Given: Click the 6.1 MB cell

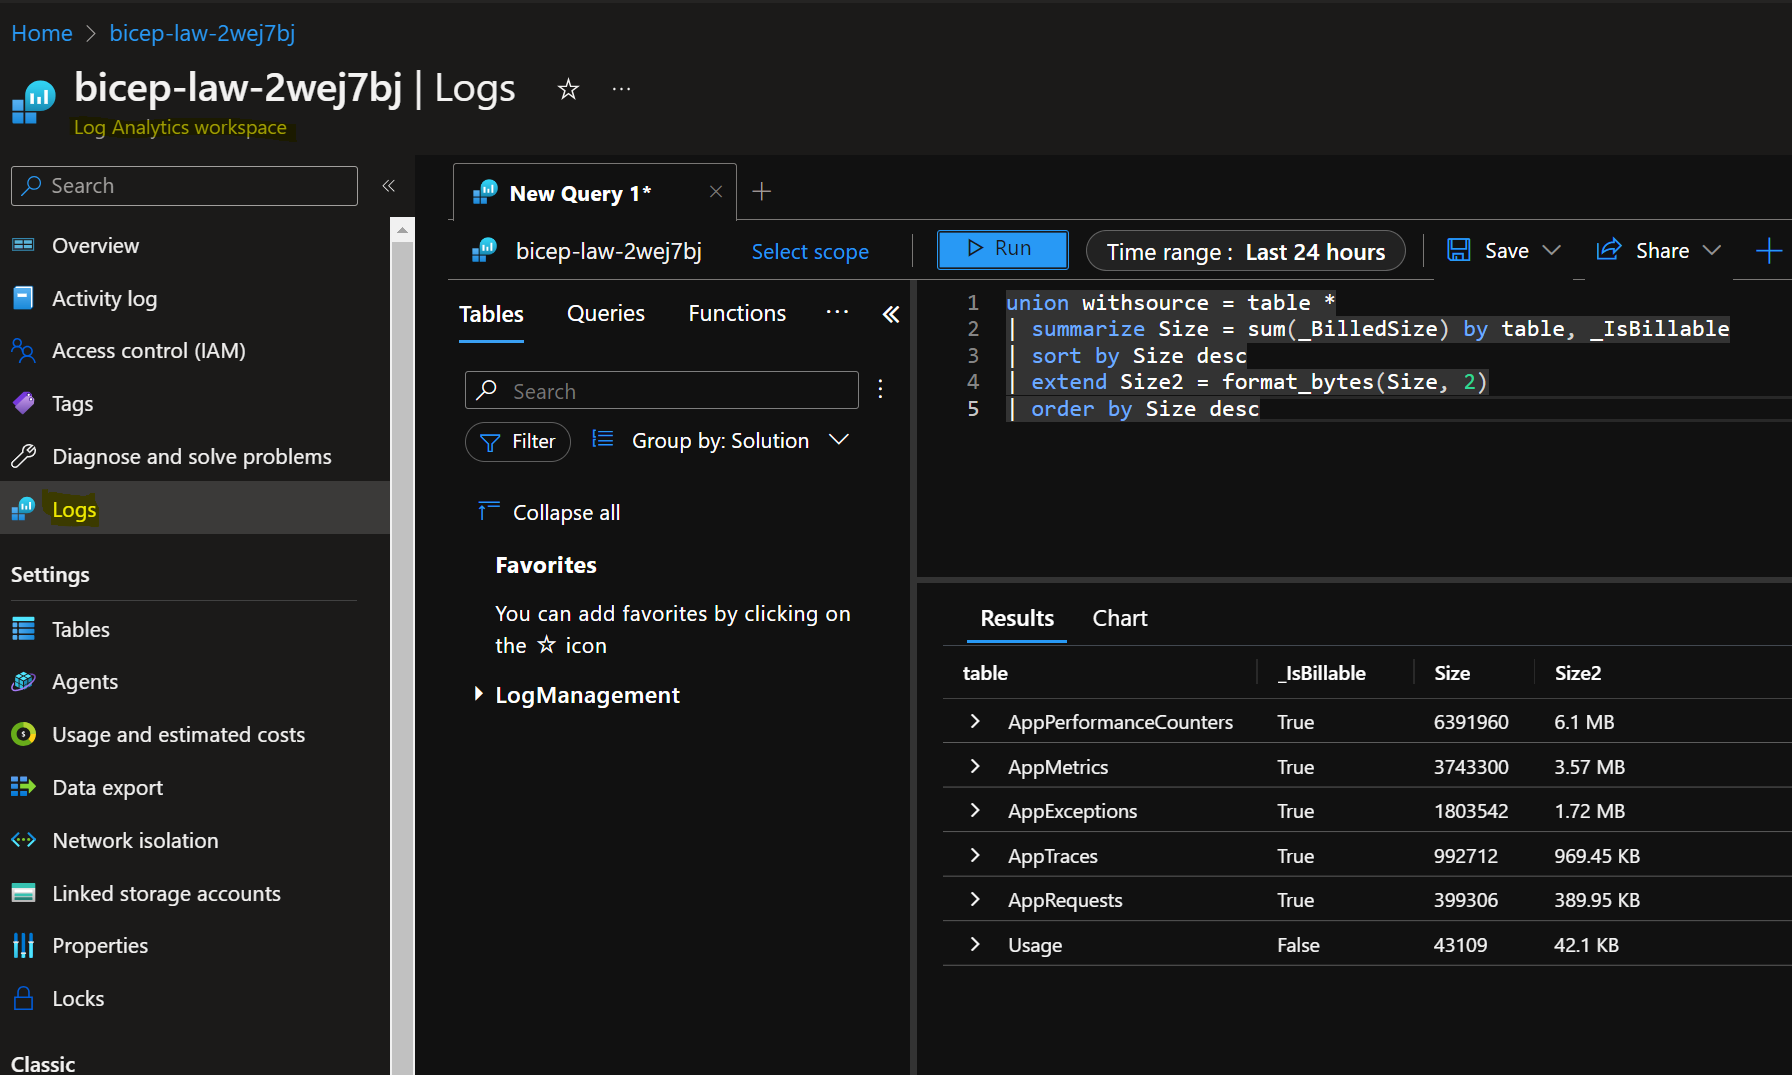Looking at the screenshot, I should point(1584,722).
